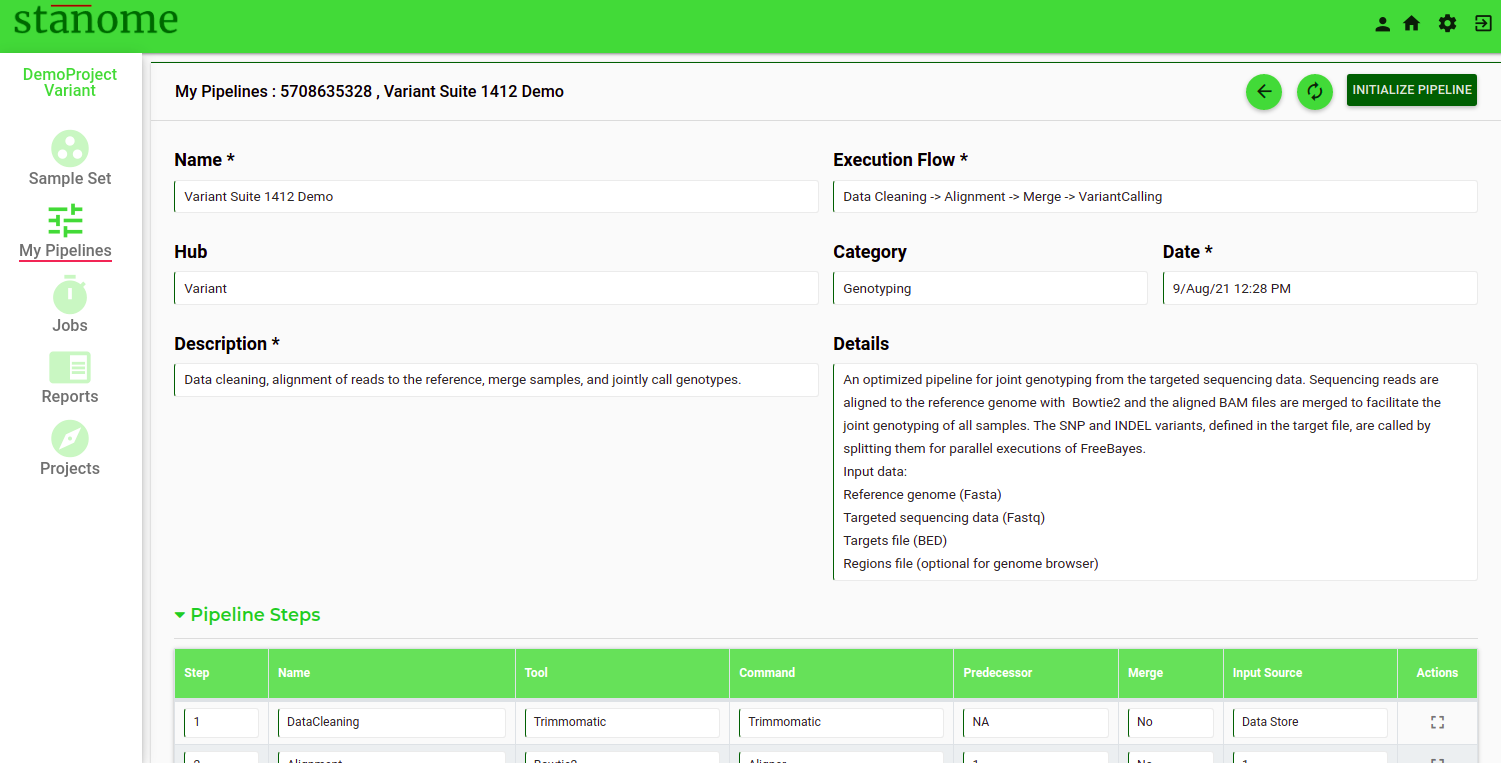Click the logout icon
The image size is (1501, 763).
click(1483, 24)
